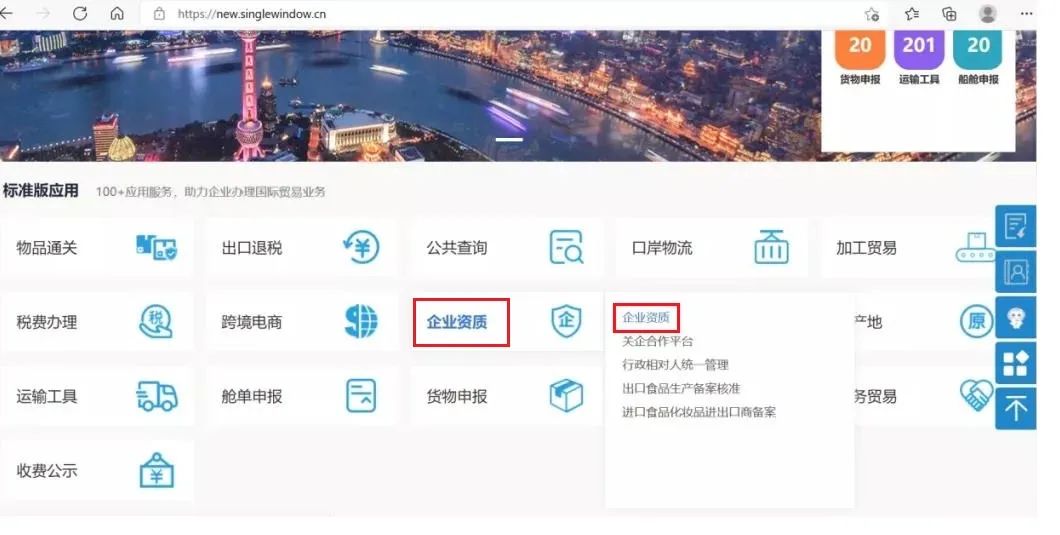Open 出口食品生产备案核准 menu item

click(x=681, y=388)
